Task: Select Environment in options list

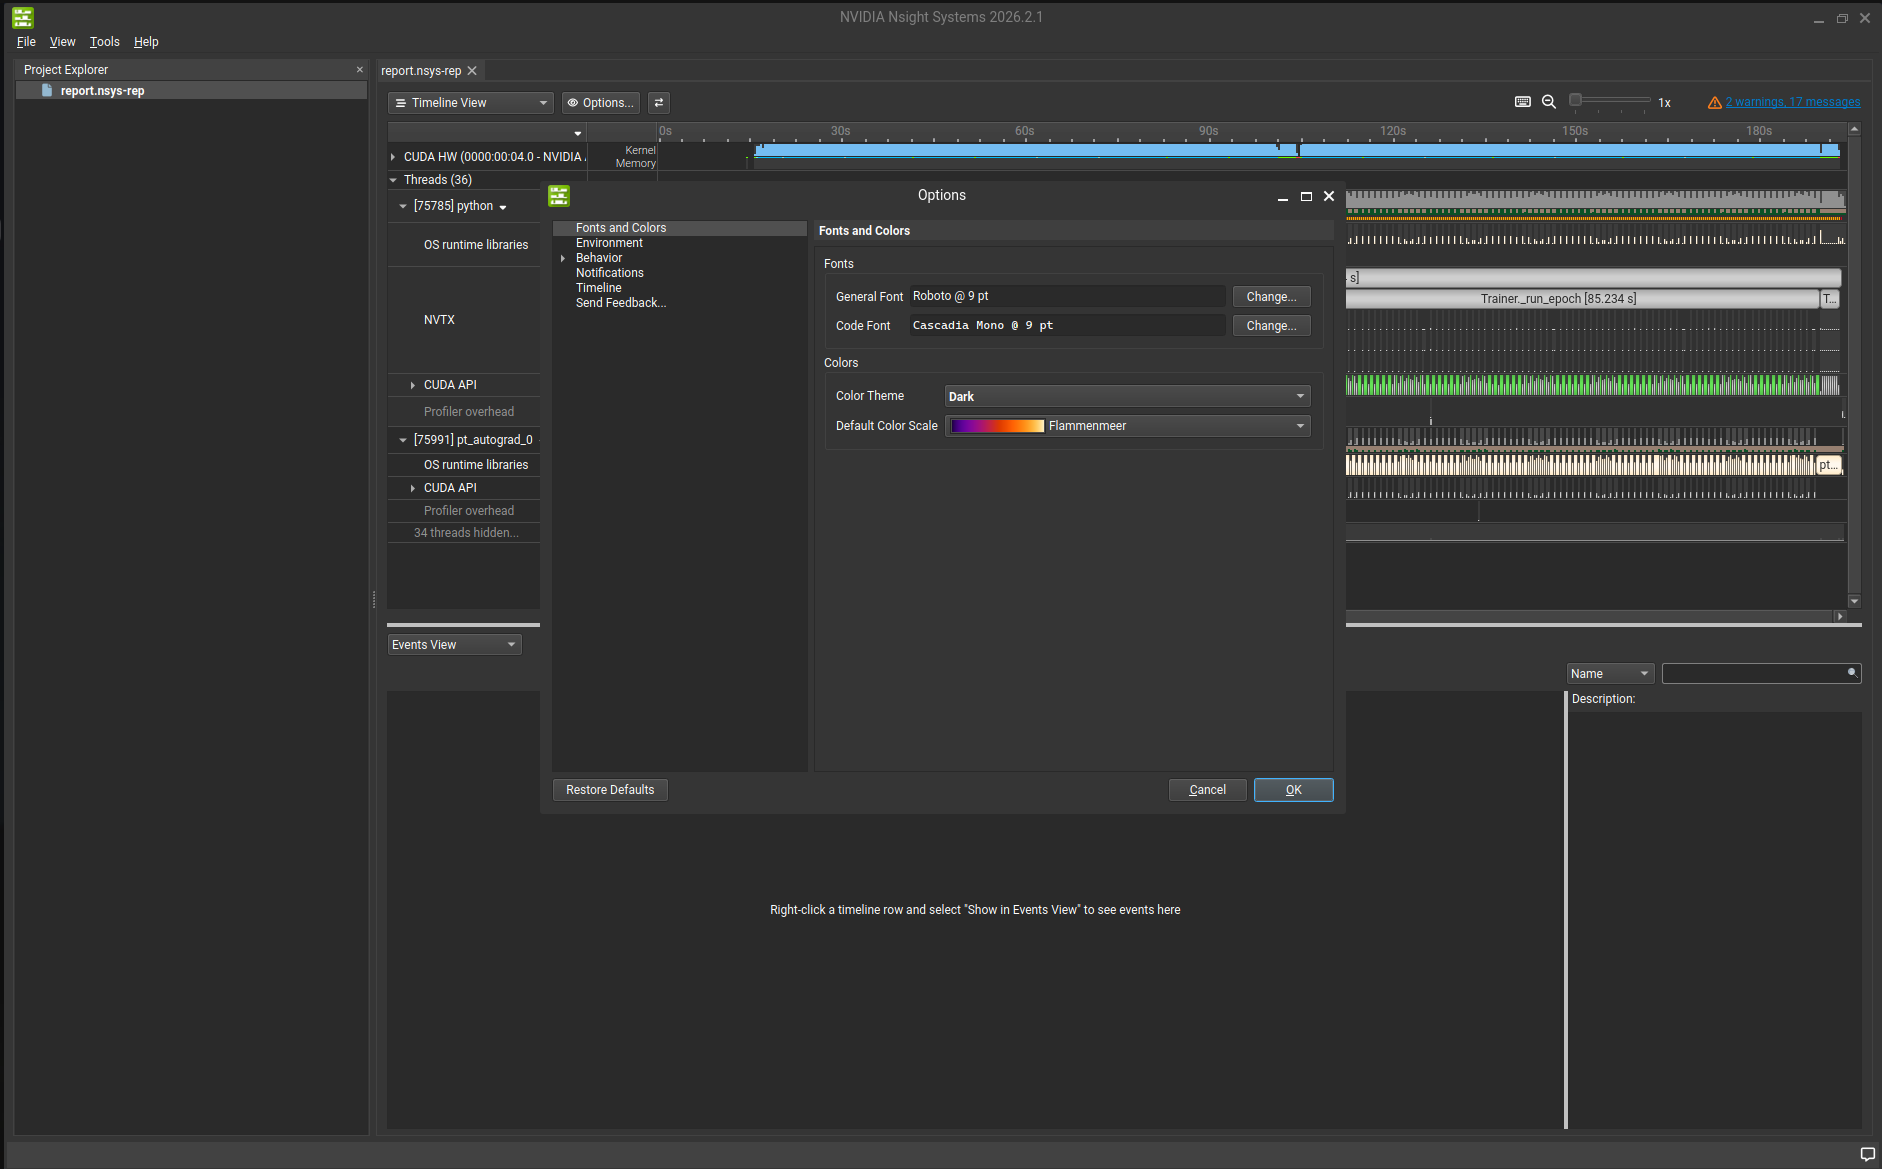Action: pyautogui.click(x=609, y=243)
